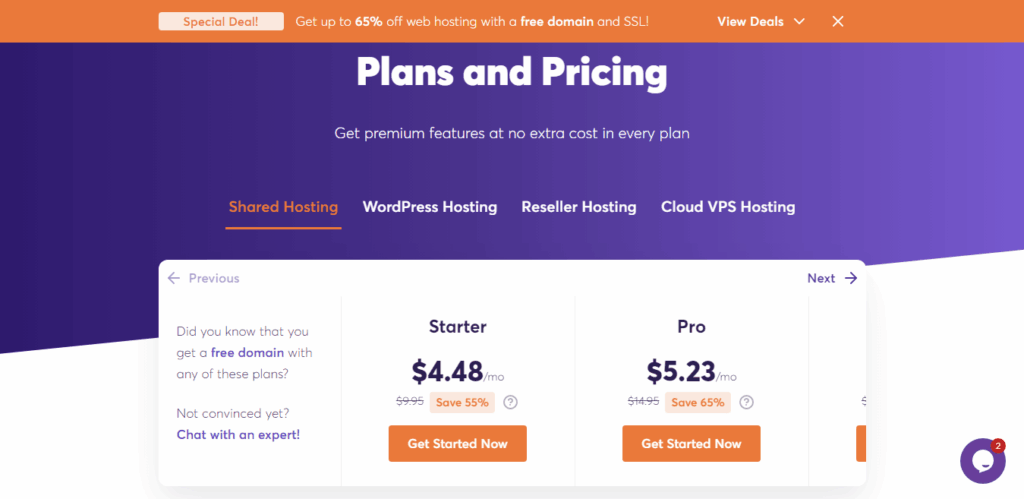Click the Special Deal badge
The height and width of the screenshot is (499, 1024).
click(221, 21)
